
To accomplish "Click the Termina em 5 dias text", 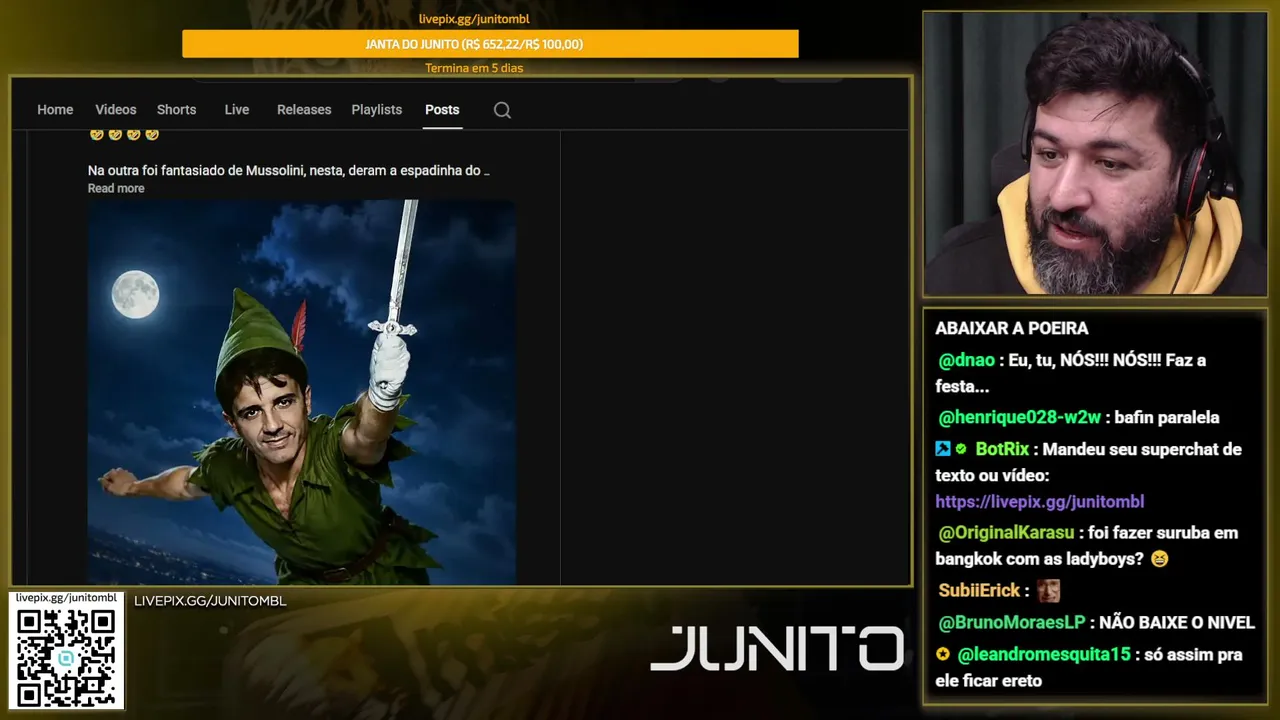I will pyautogui.click(x=474, y=68).
